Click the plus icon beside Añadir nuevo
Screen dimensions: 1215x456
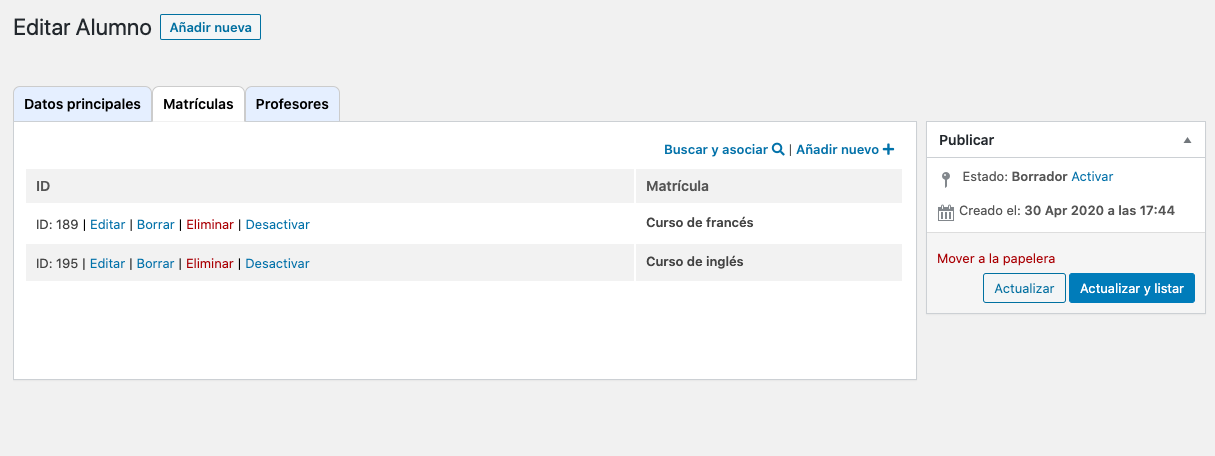coord(888,150)
